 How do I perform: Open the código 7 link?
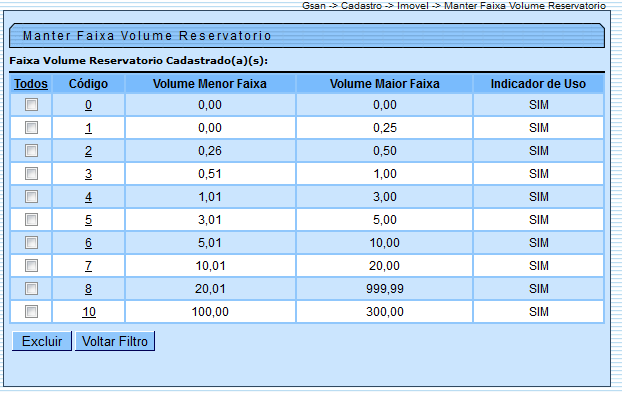pos(88,266)
